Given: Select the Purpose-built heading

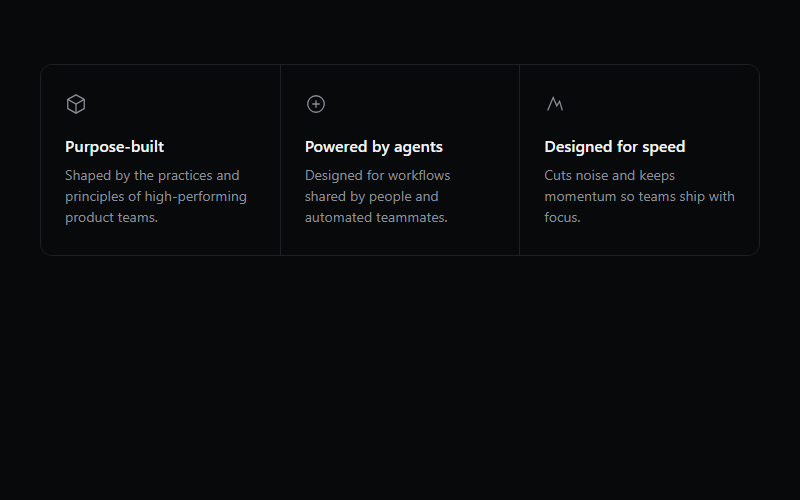Looking at the screenshot, I should [x=114, y=147].
